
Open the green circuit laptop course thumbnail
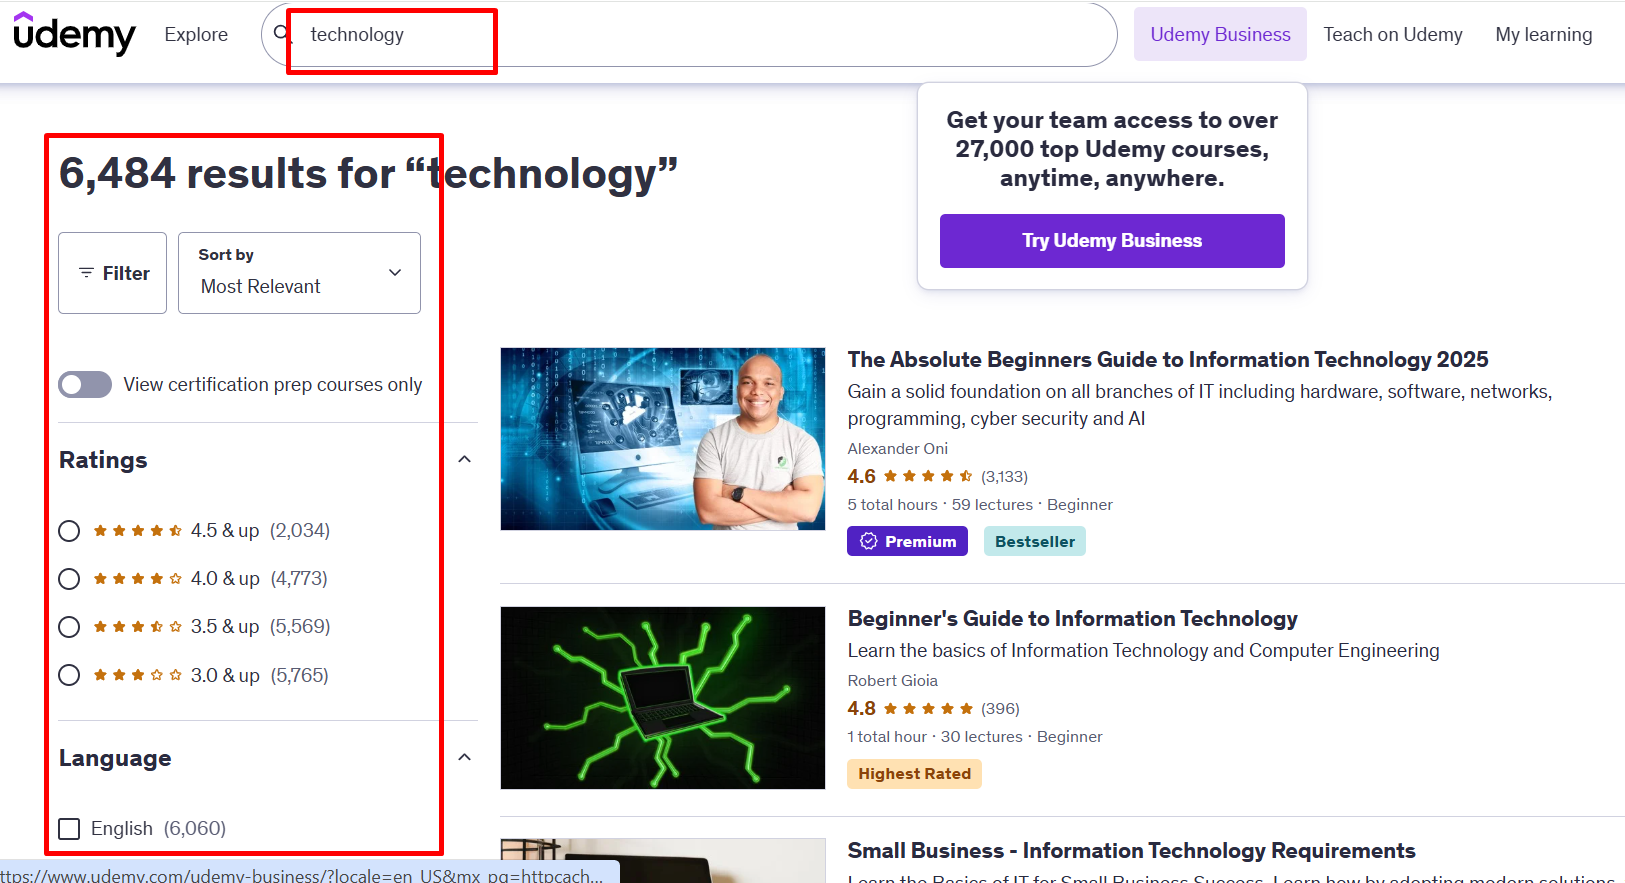663,698
